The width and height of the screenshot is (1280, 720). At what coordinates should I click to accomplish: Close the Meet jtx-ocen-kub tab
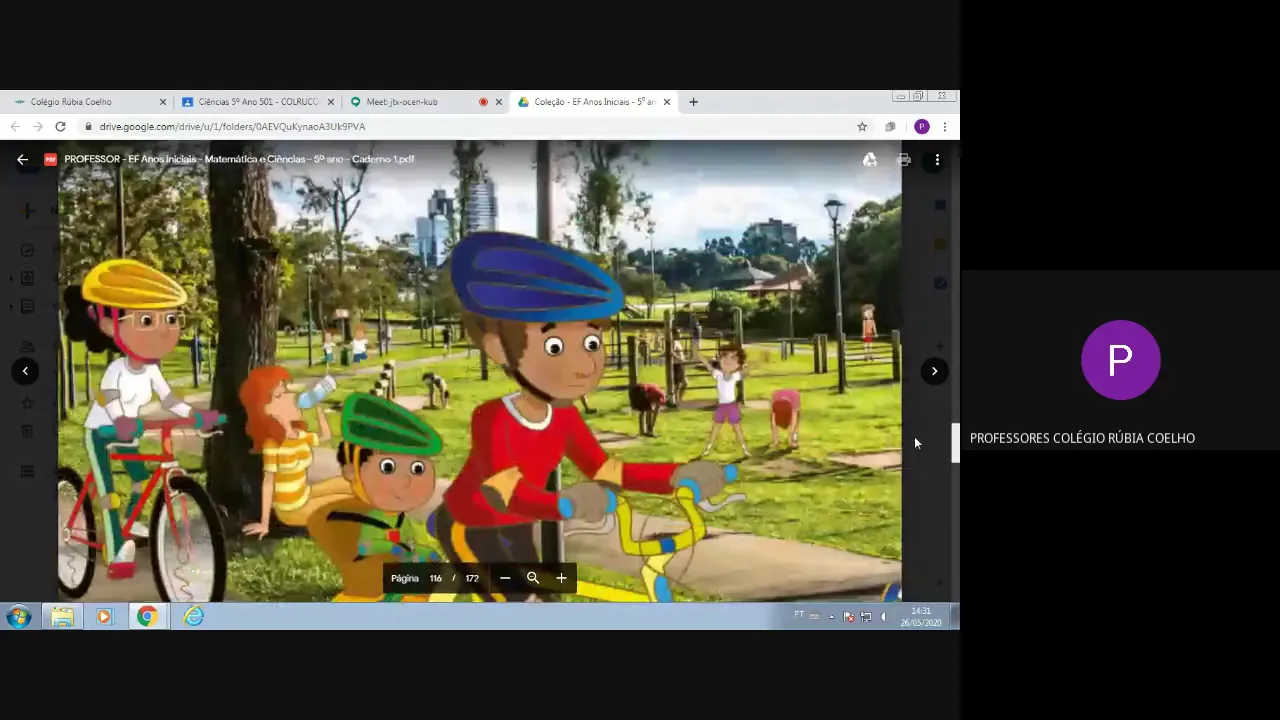tap(499, 102)
